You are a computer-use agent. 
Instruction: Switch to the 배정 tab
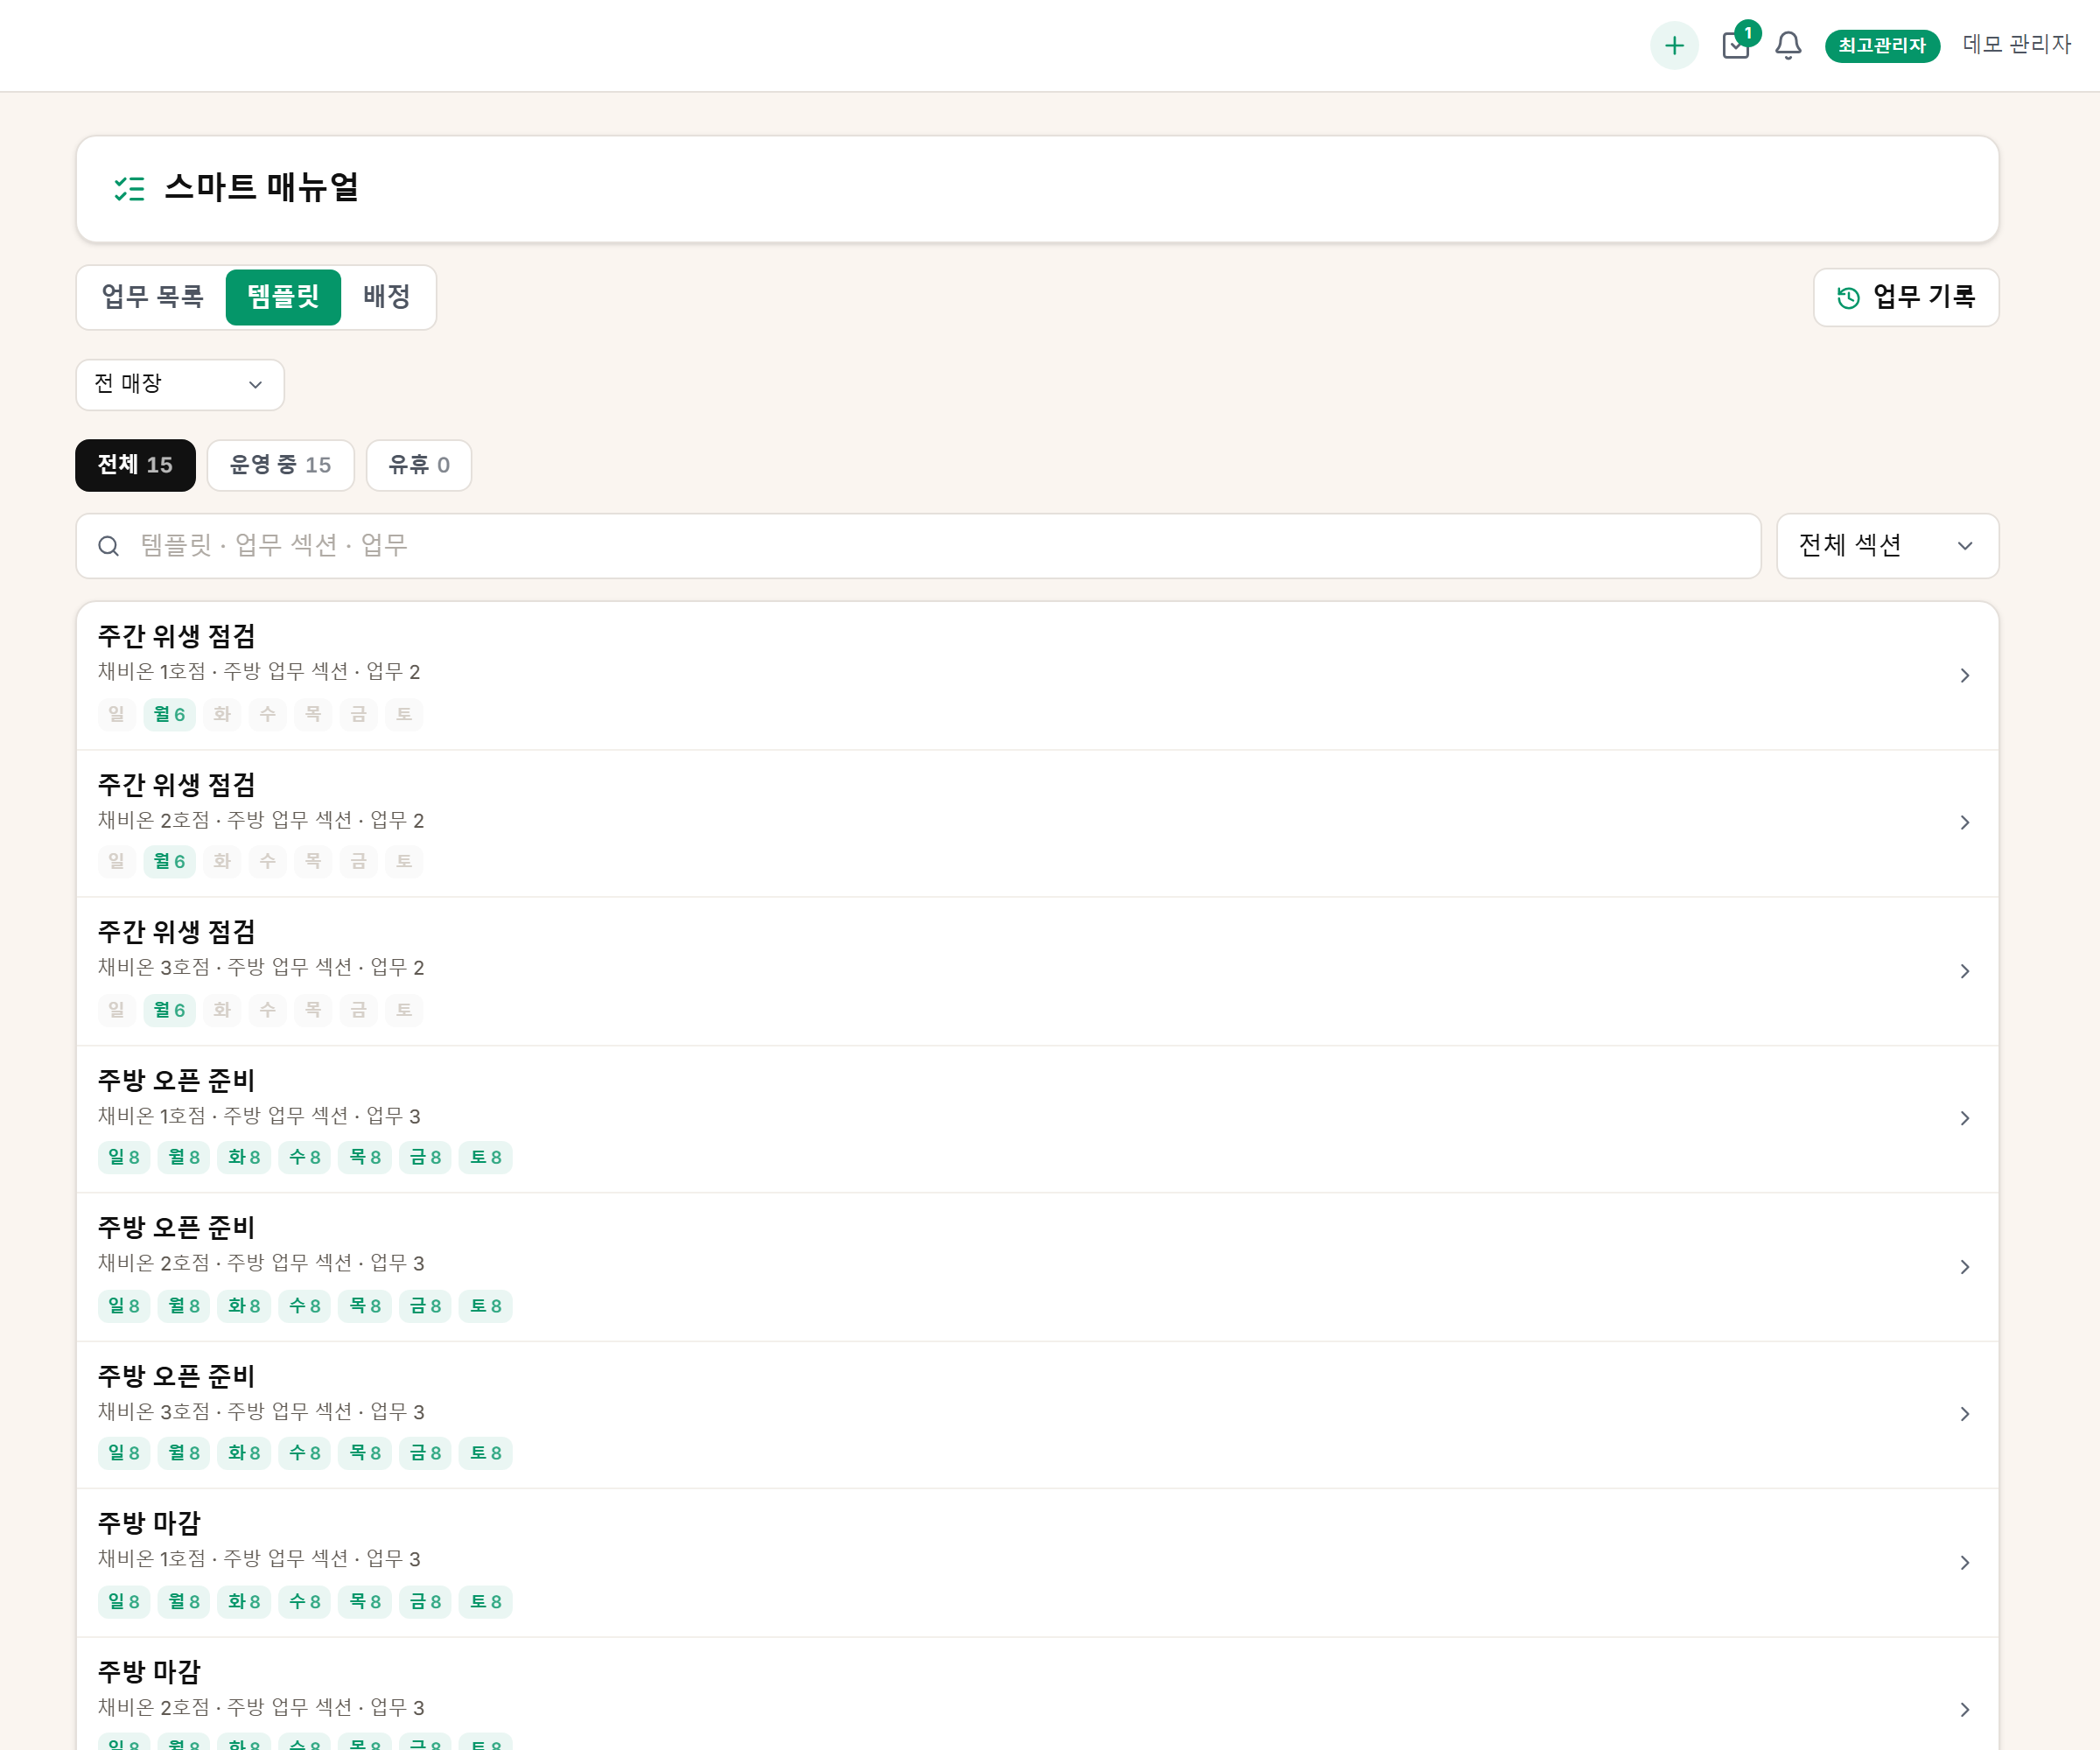click(387, 297)
